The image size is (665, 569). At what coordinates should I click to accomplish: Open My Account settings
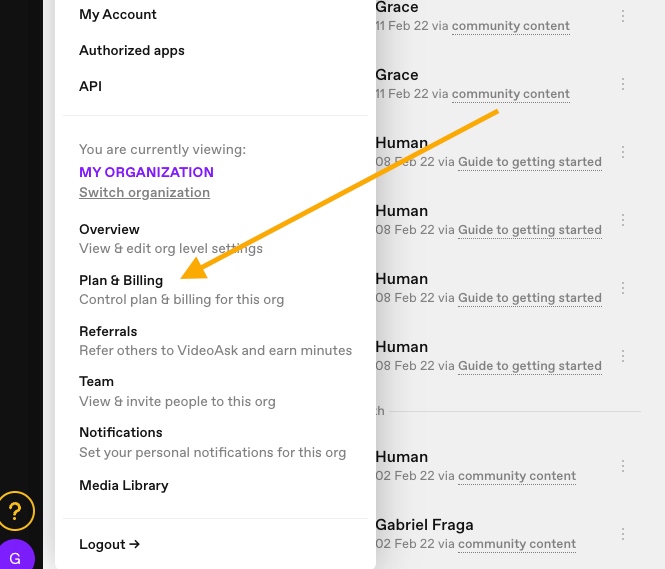tap(118, 14)
